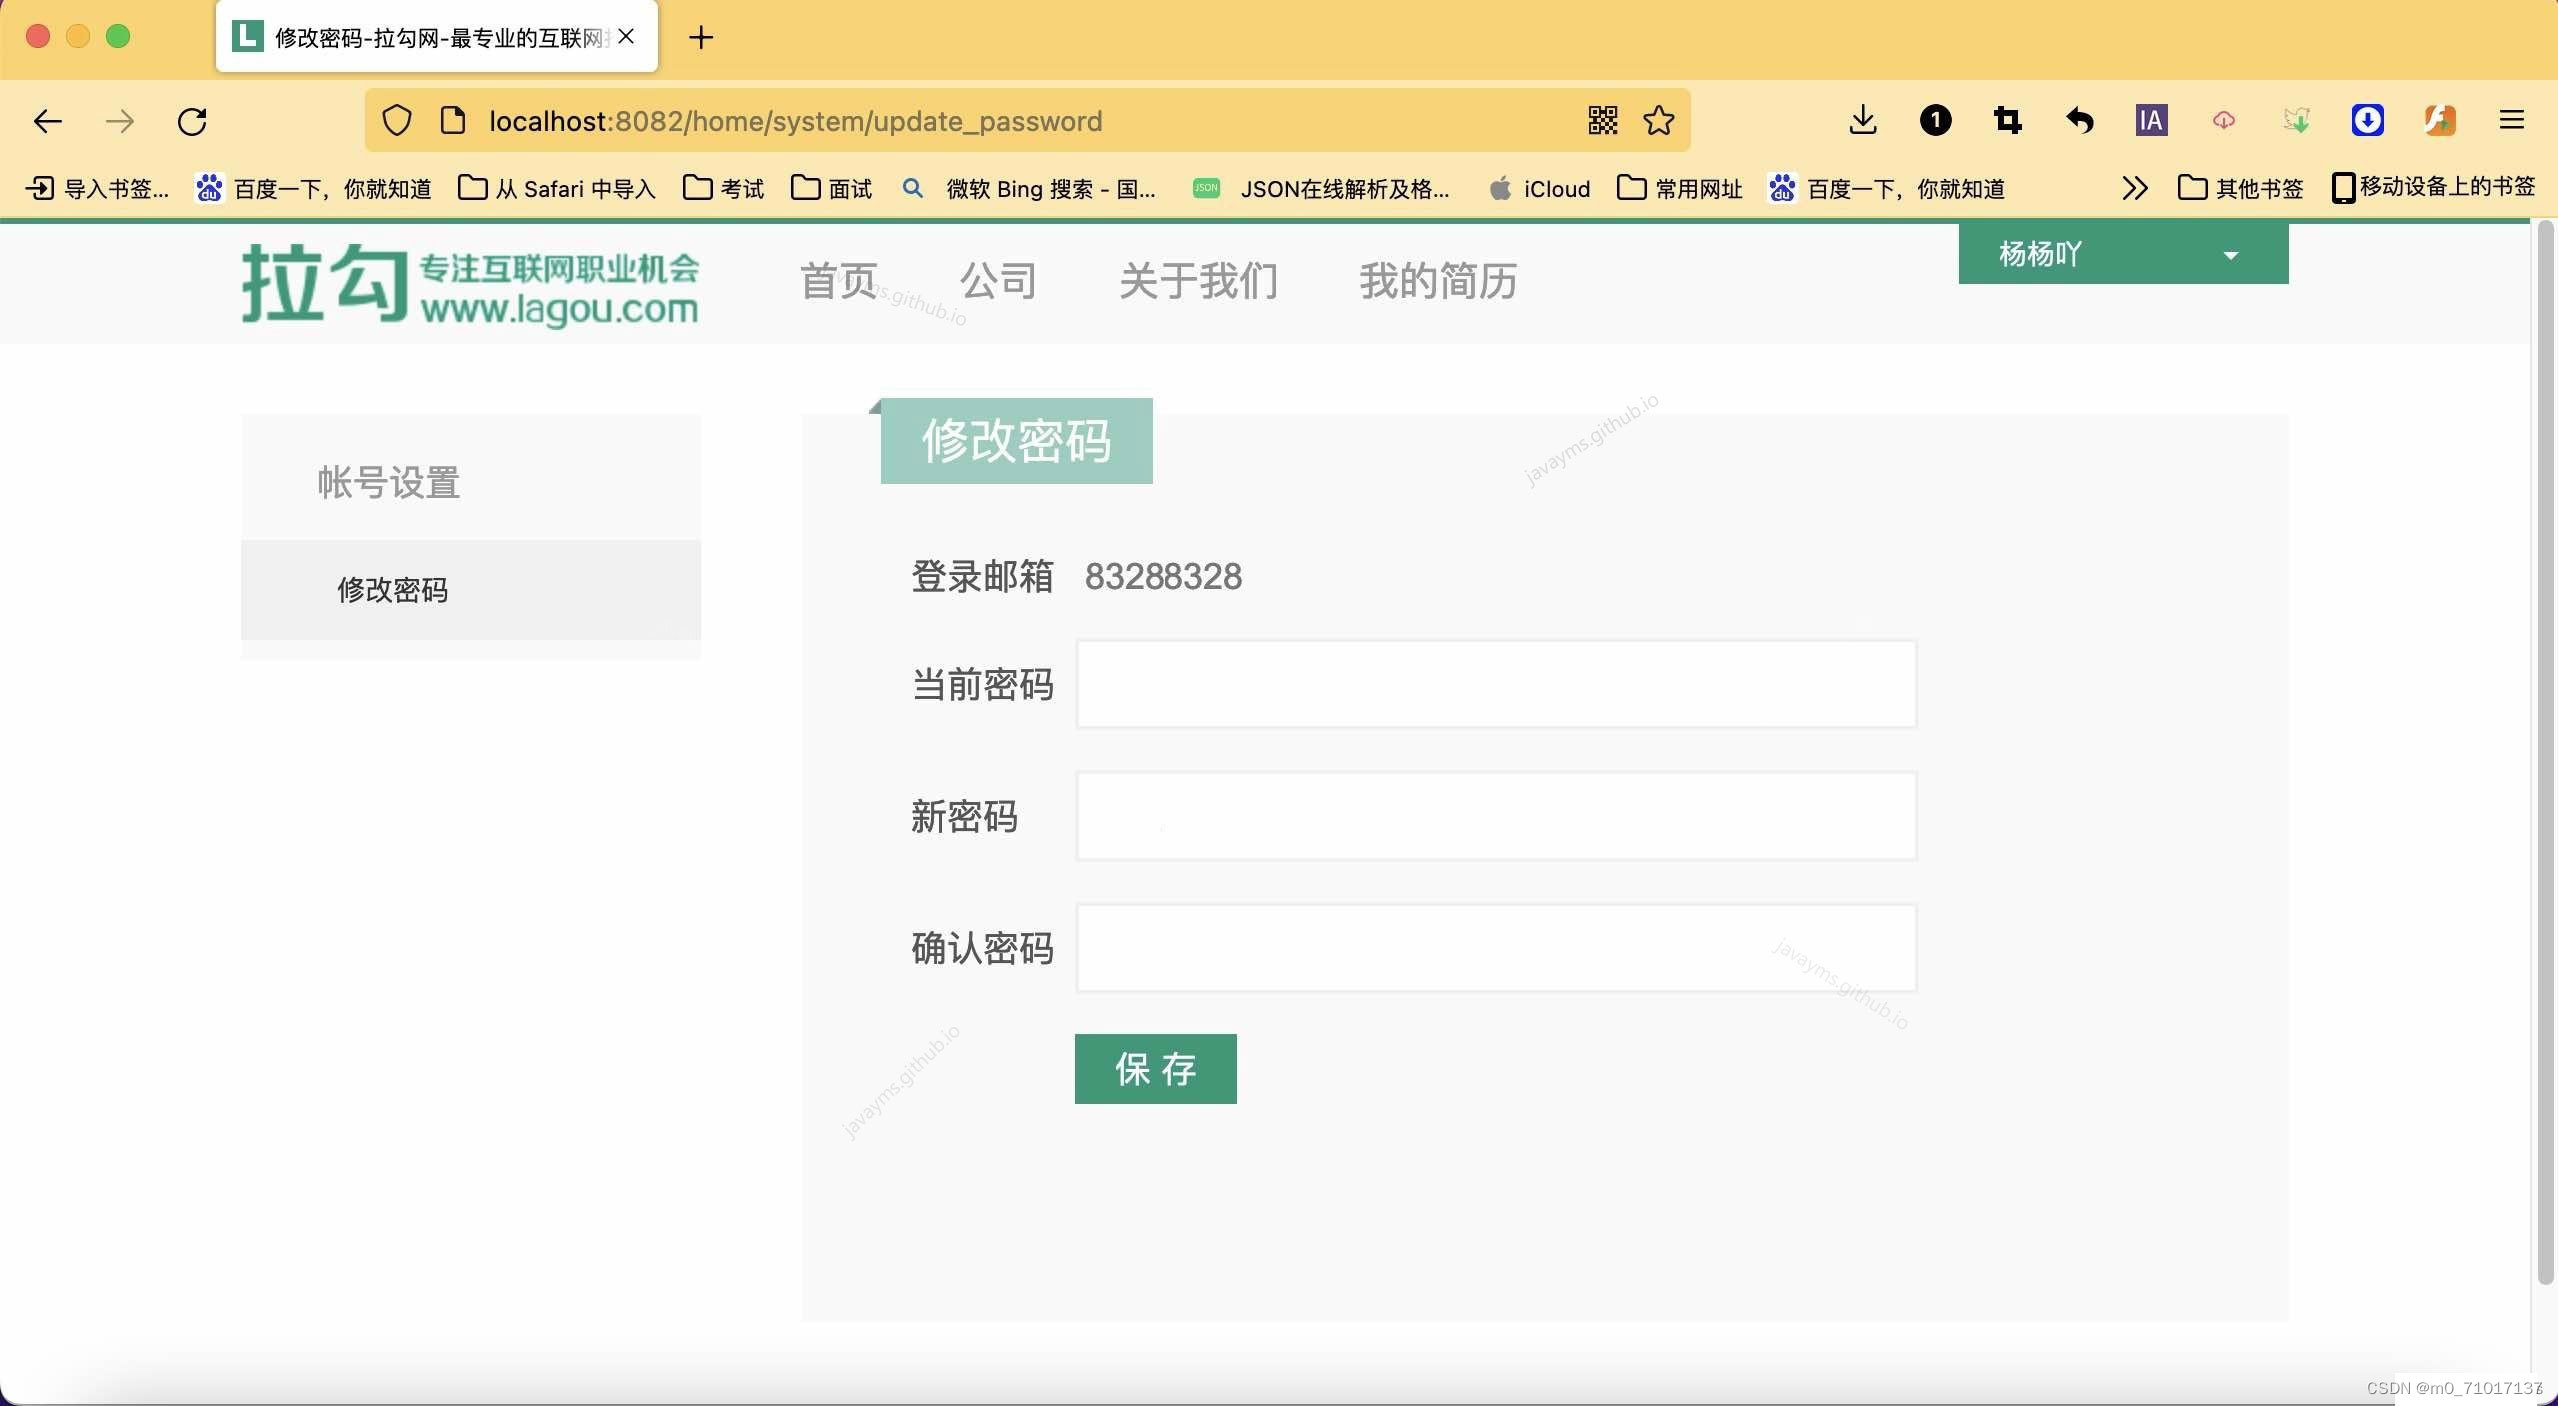Click the crop screenshot extension icon
This screenshot has width=2558, height=1406.
[x=2007, y=121]
